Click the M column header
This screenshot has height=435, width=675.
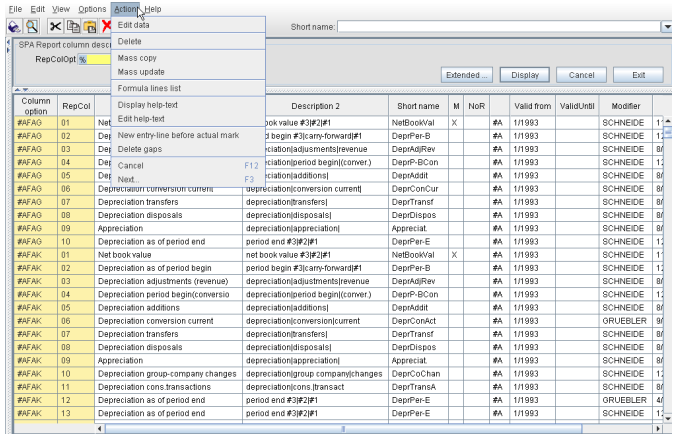[x=456, y=106]
